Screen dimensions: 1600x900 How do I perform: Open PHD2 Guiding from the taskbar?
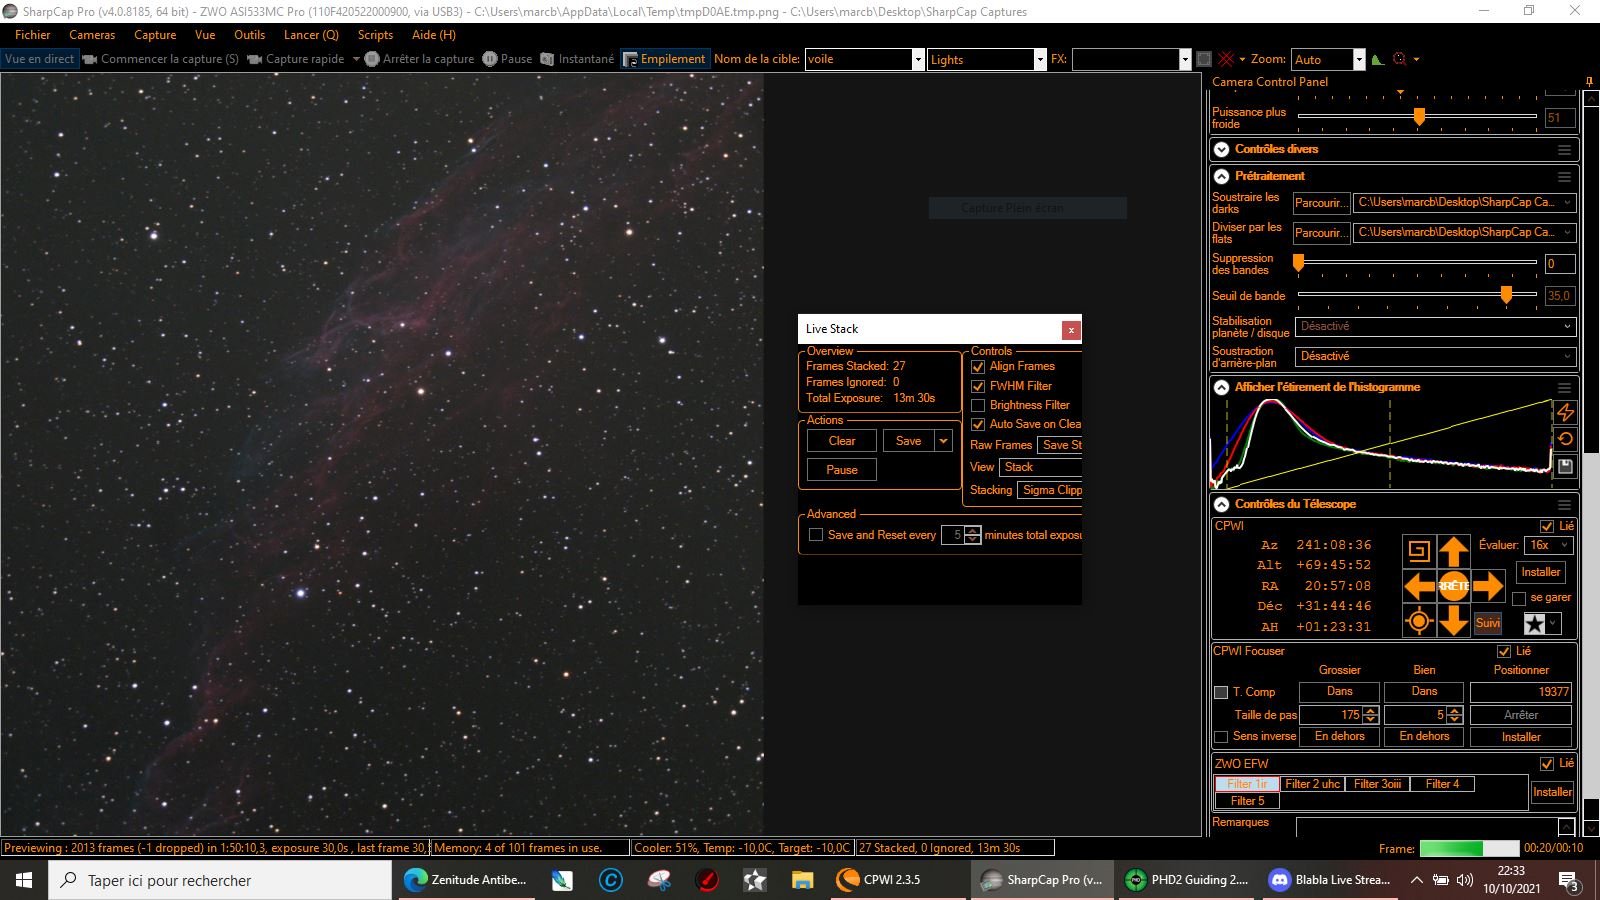click(1188, 880)
